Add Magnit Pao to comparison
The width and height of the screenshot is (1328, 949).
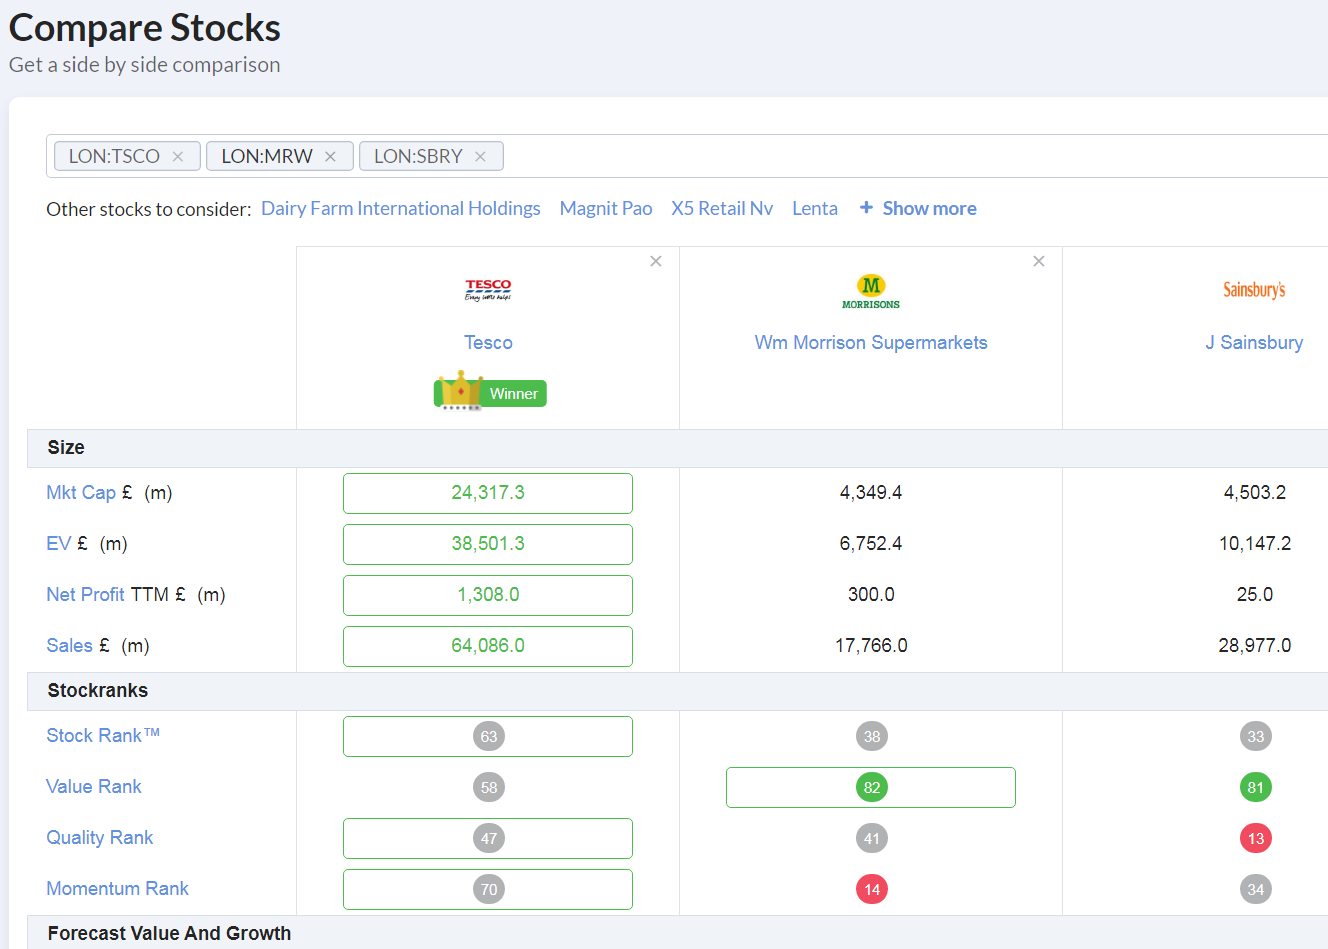pos(606,209)
